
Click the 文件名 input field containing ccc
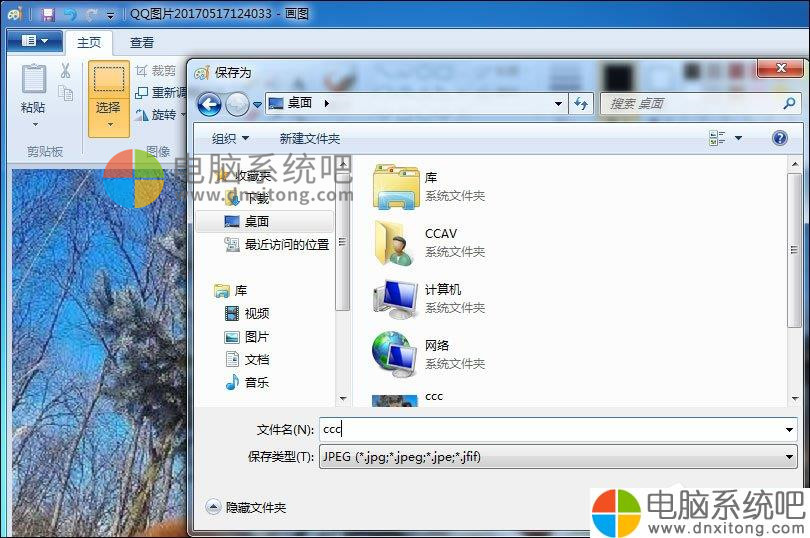click(x=551, y=429)
